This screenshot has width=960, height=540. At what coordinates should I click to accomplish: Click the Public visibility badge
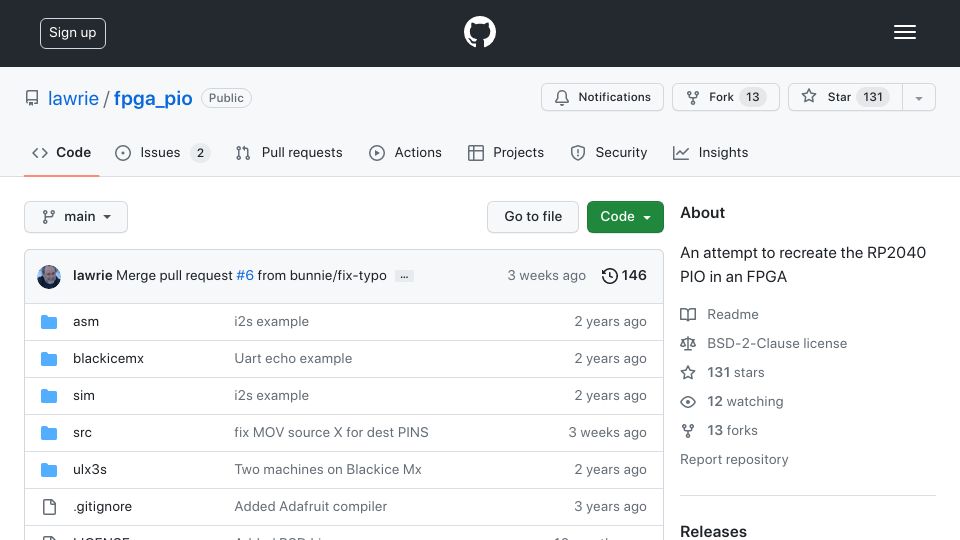(226, 98)
